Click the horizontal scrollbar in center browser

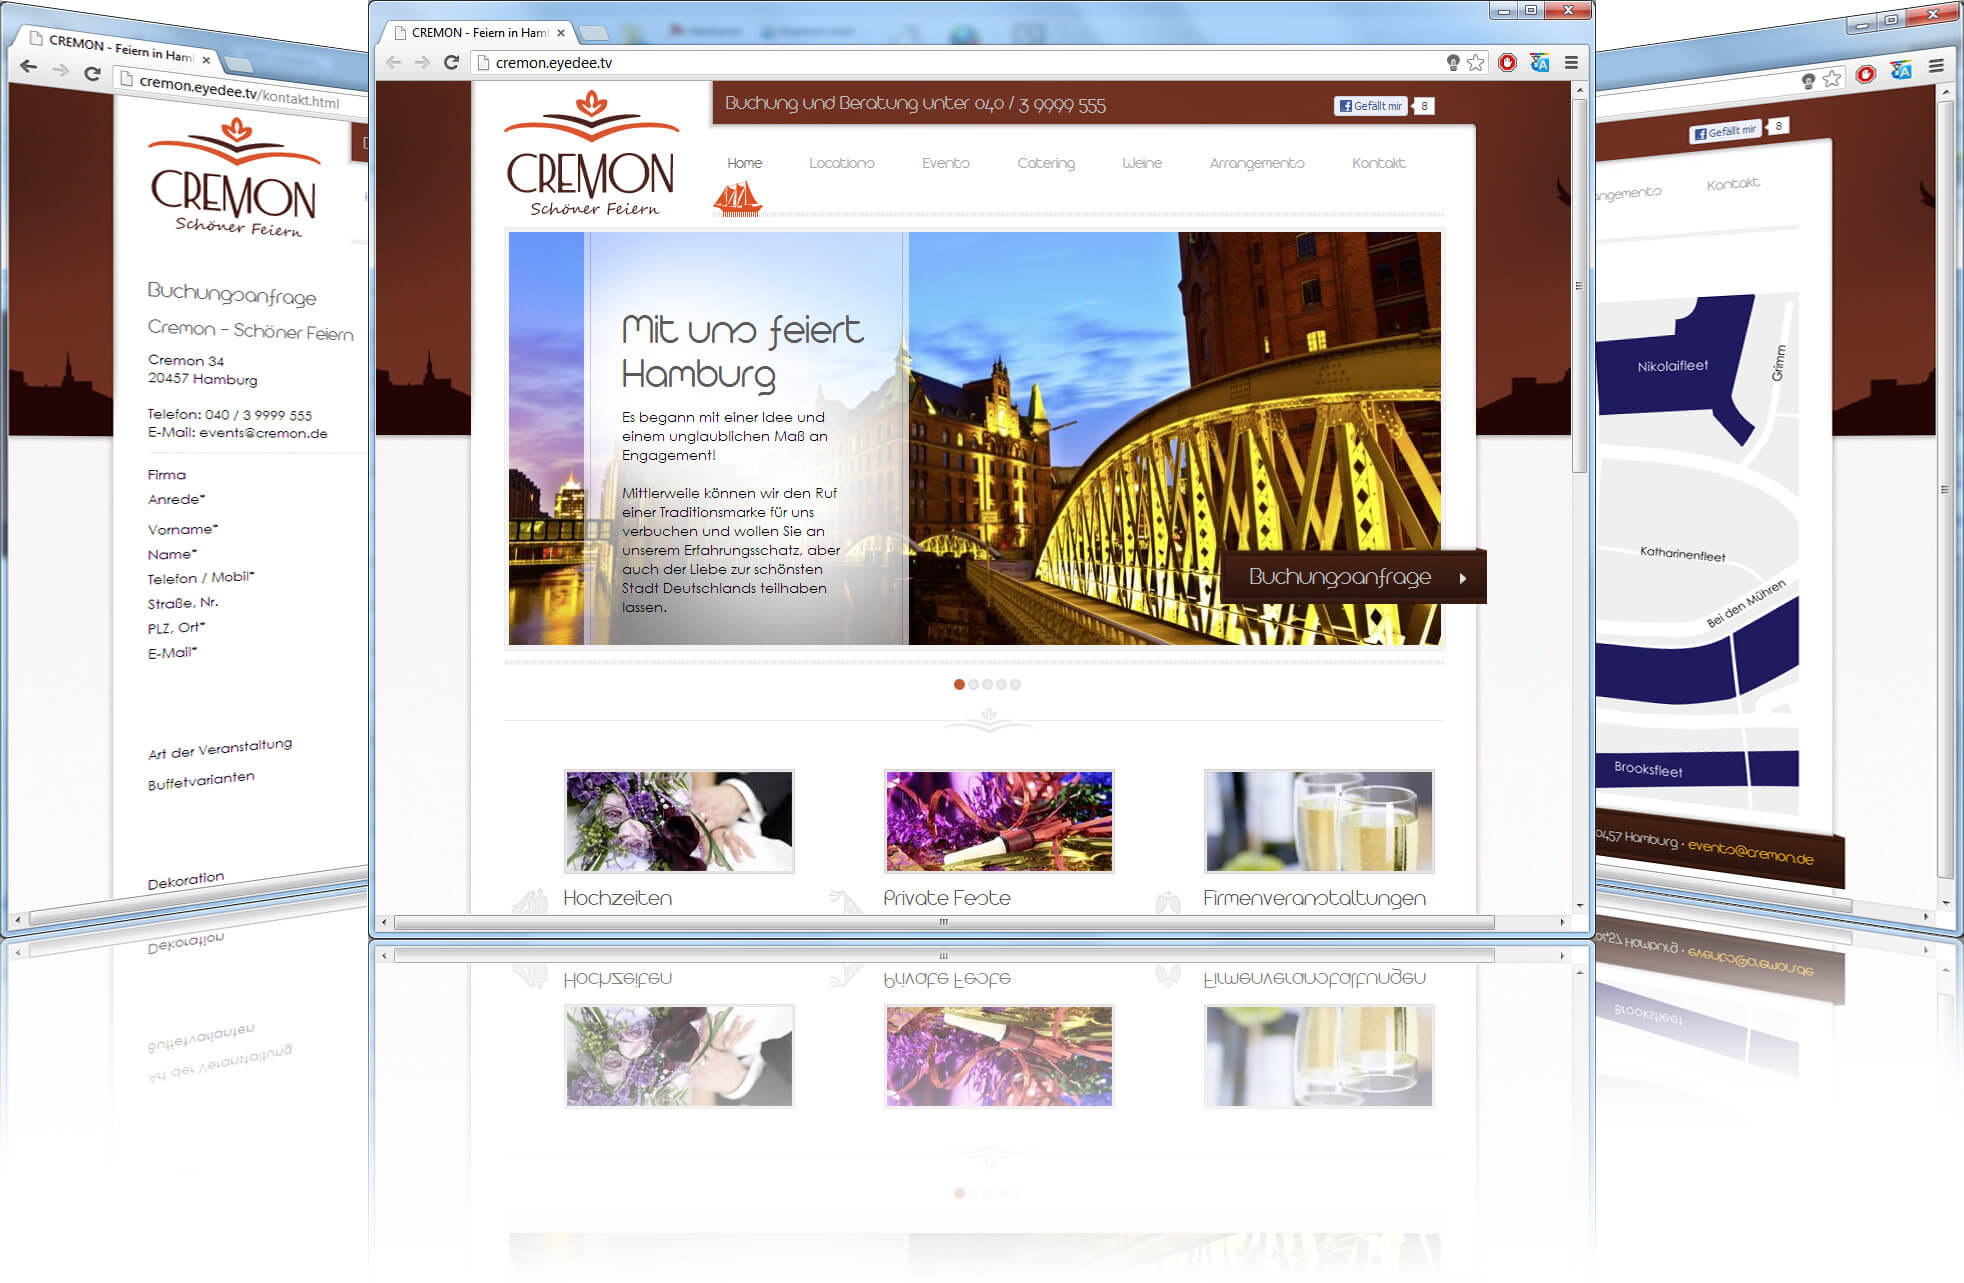click(944, 922)
